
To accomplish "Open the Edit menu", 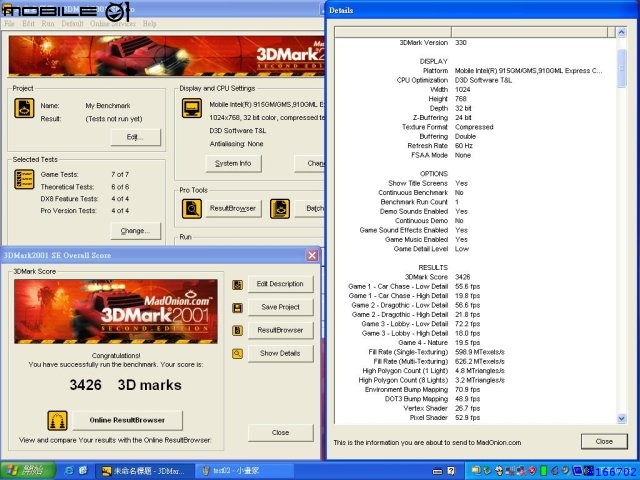I will [28, 24].
